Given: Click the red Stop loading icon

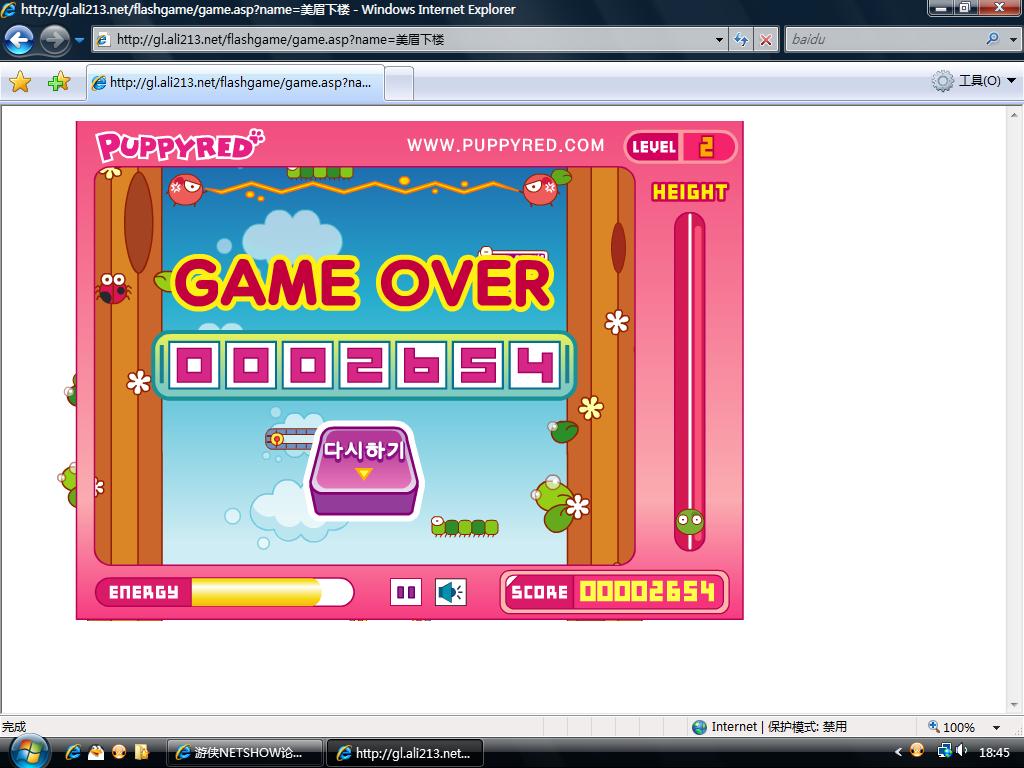Looking at the screenshot, I should tap(766, 40).
